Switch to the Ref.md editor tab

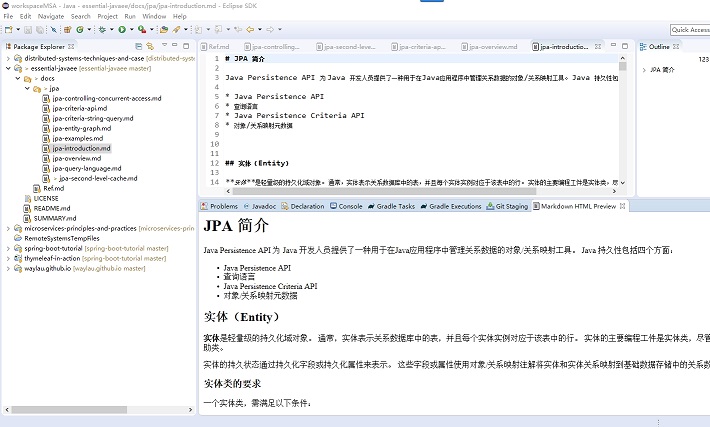pos(215,46)
